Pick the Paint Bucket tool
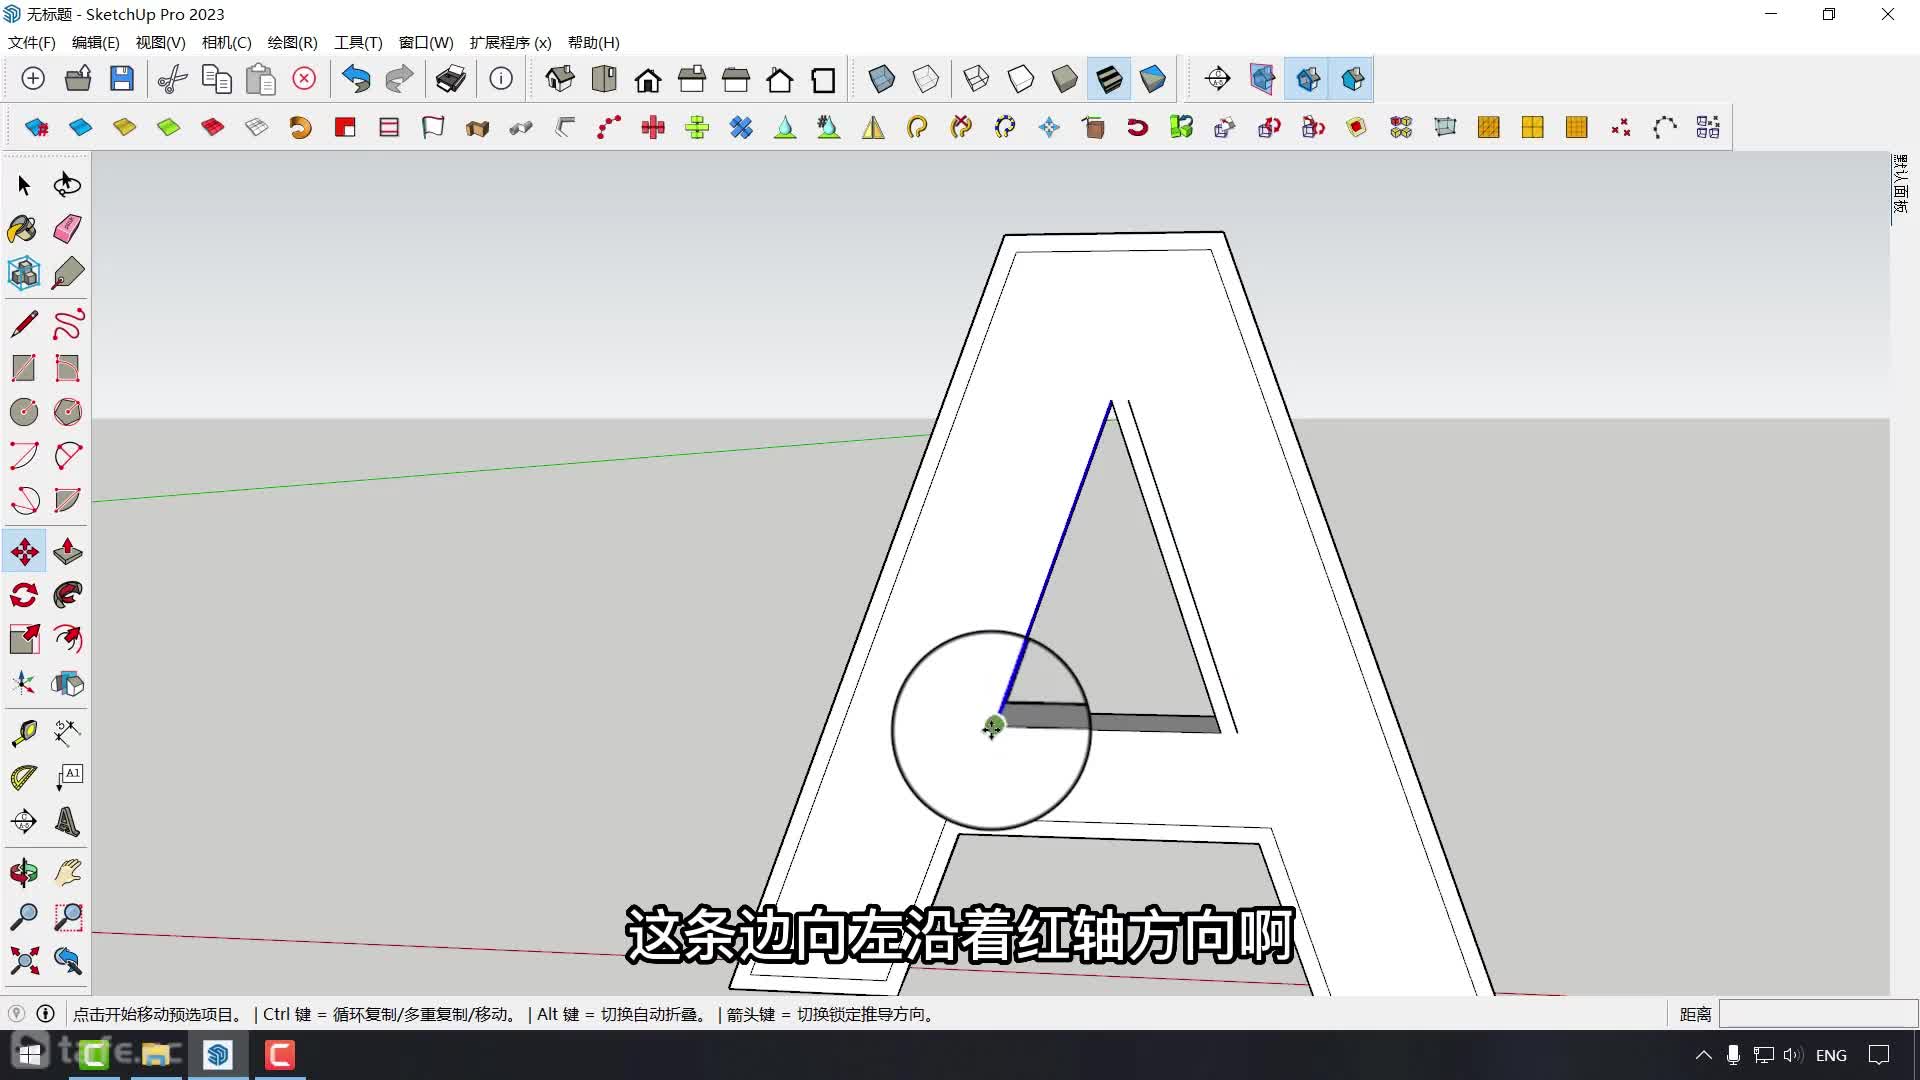 click(x=24, y=229)
